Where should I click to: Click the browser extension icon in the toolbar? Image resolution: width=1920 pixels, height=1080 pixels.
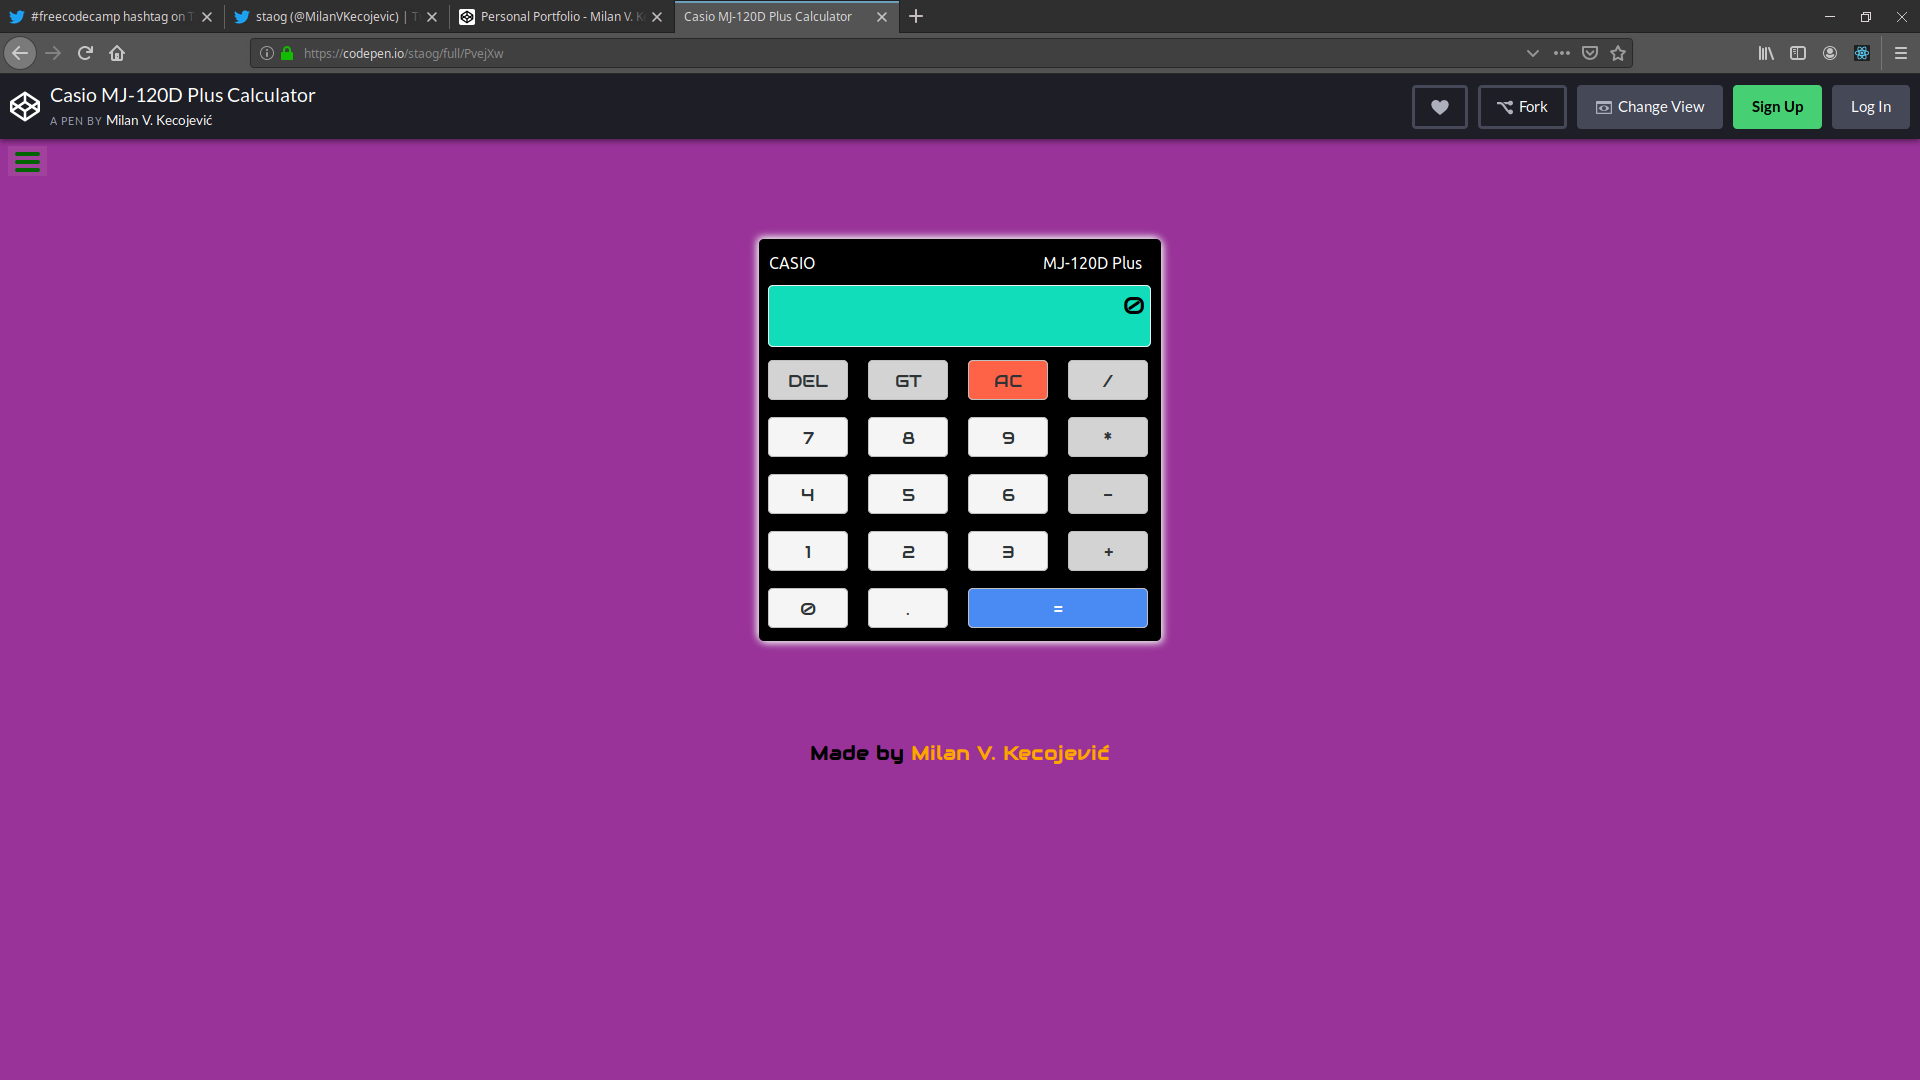pos(1862,53)
